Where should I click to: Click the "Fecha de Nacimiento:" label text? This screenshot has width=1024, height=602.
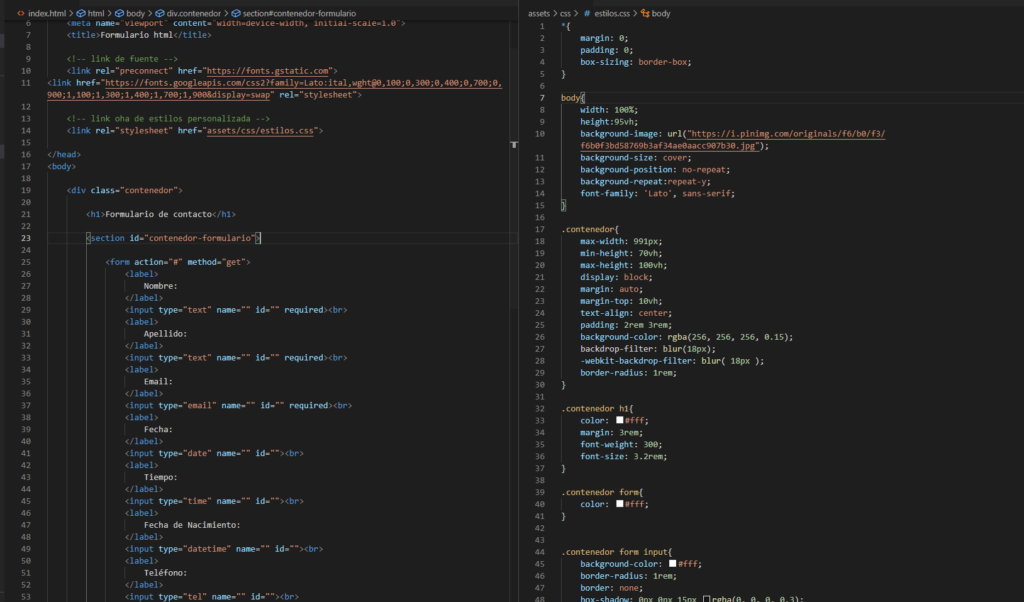[192, 525]
